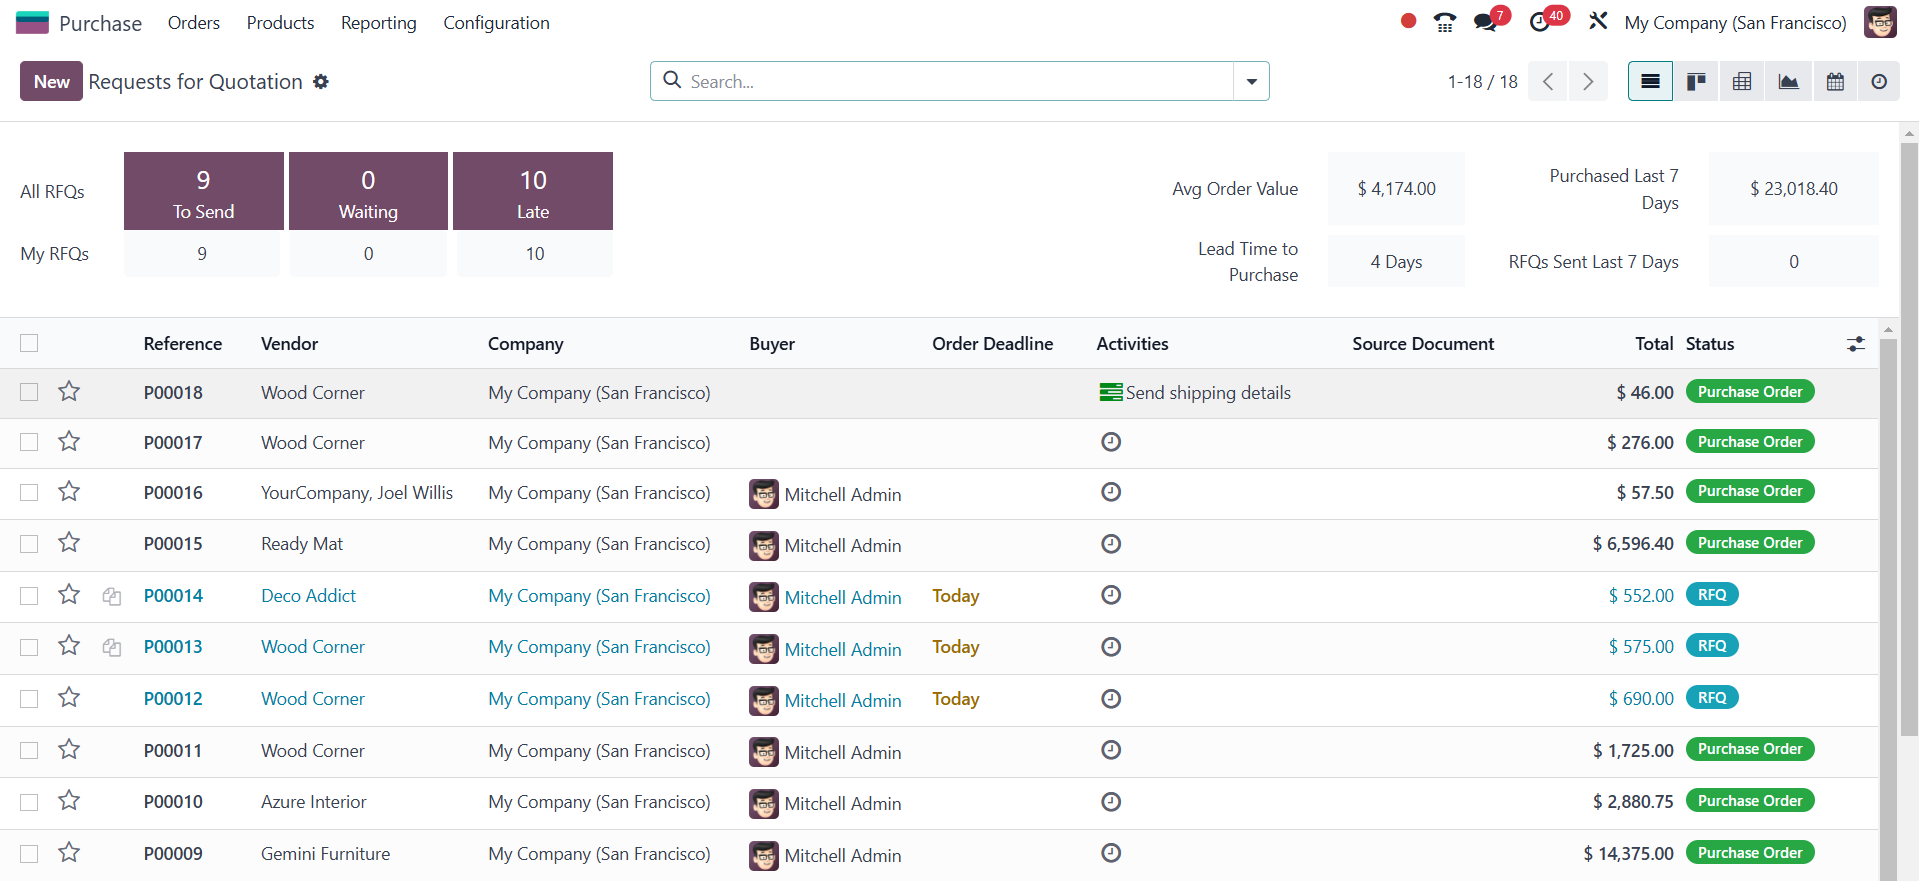Open the VoIP phone icon
The height and width of the screenshot is (881, 1919).
pyautogui.click(x=1445, y=22)
